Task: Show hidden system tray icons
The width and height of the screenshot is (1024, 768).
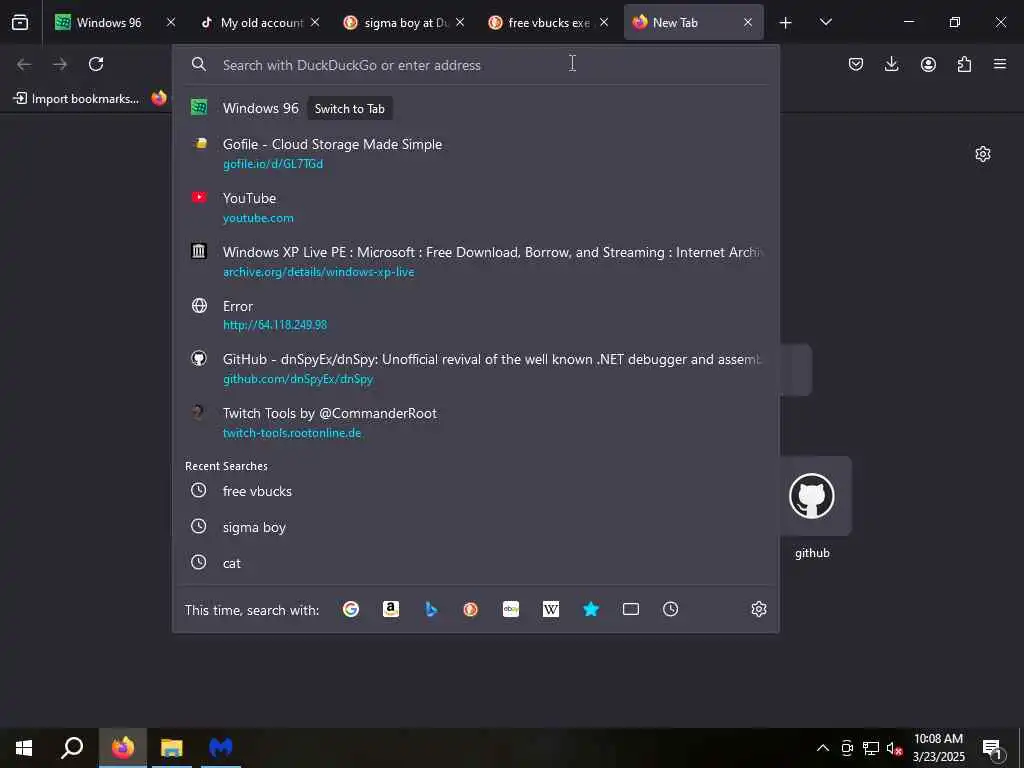Action: pos(823,748)
